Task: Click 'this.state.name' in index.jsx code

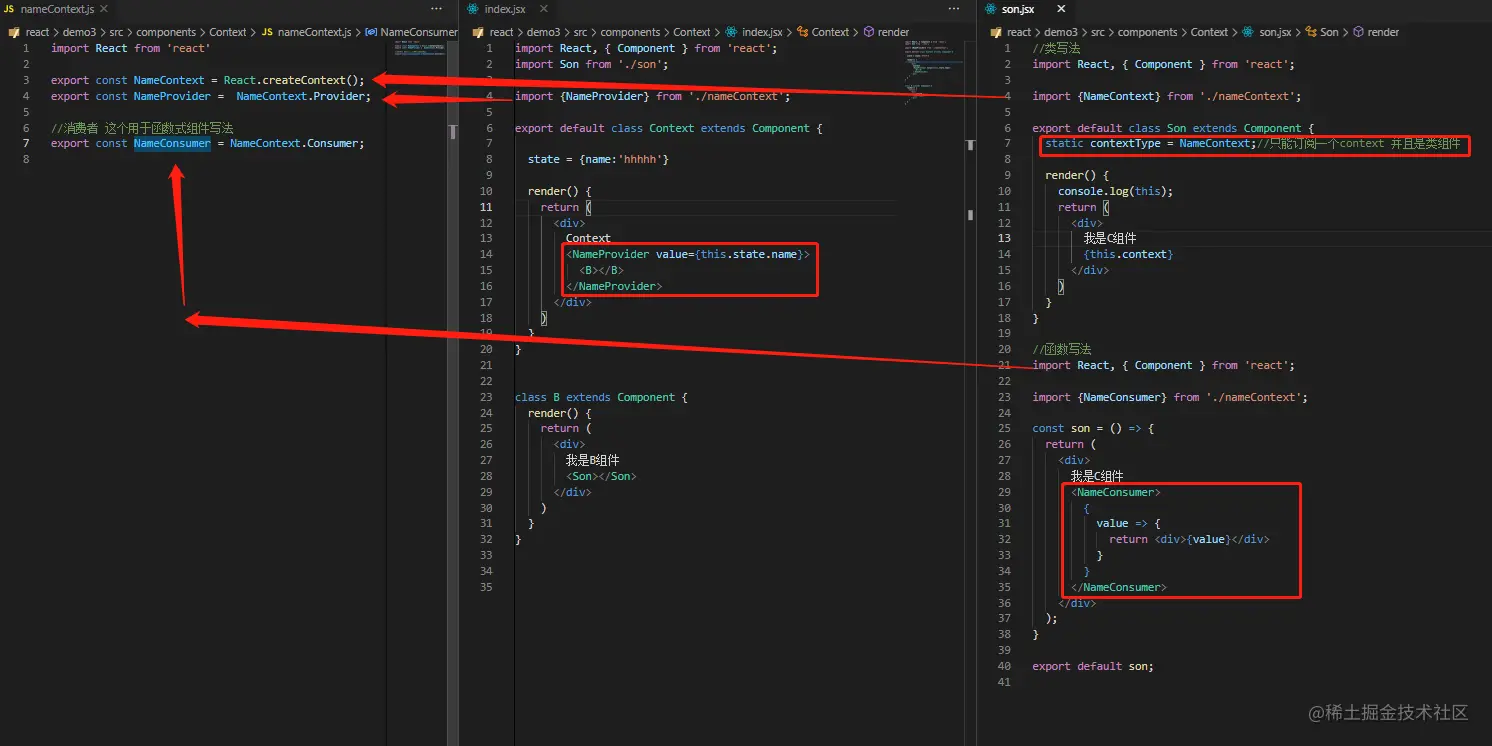Action: pyautogui.click(x=751, y=254)
